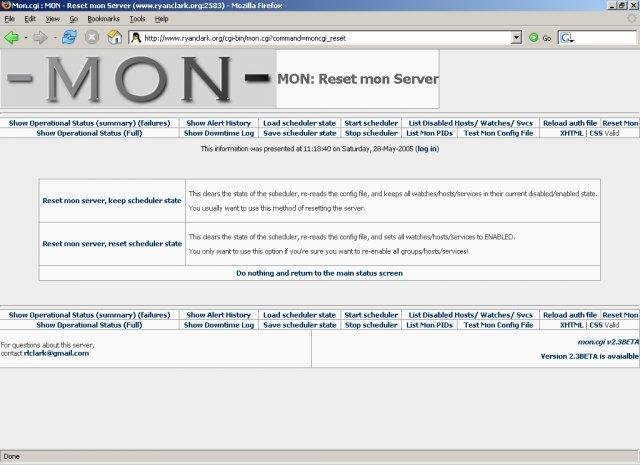The width and height of the screenshot is (640, 465).
Task: Click top CSS validation link
Action: click(x=596, y=133)
